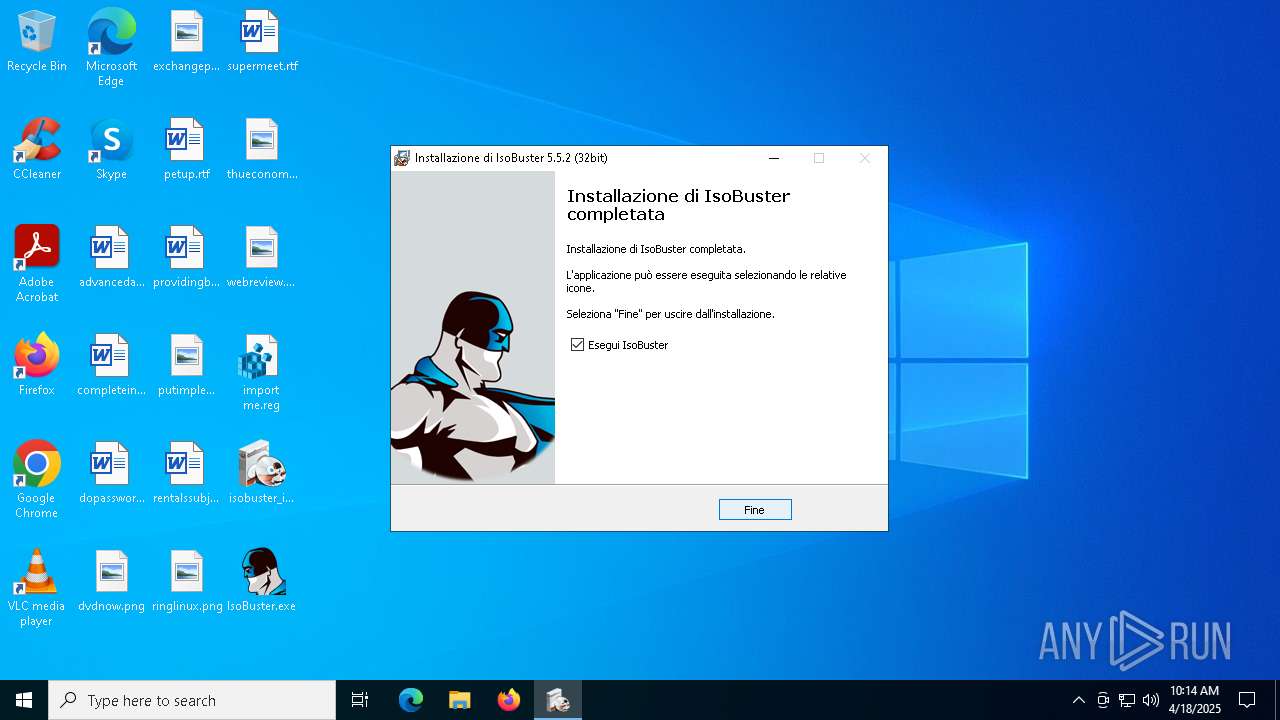Select the completein... Word document icon

(x=111, y=366)
